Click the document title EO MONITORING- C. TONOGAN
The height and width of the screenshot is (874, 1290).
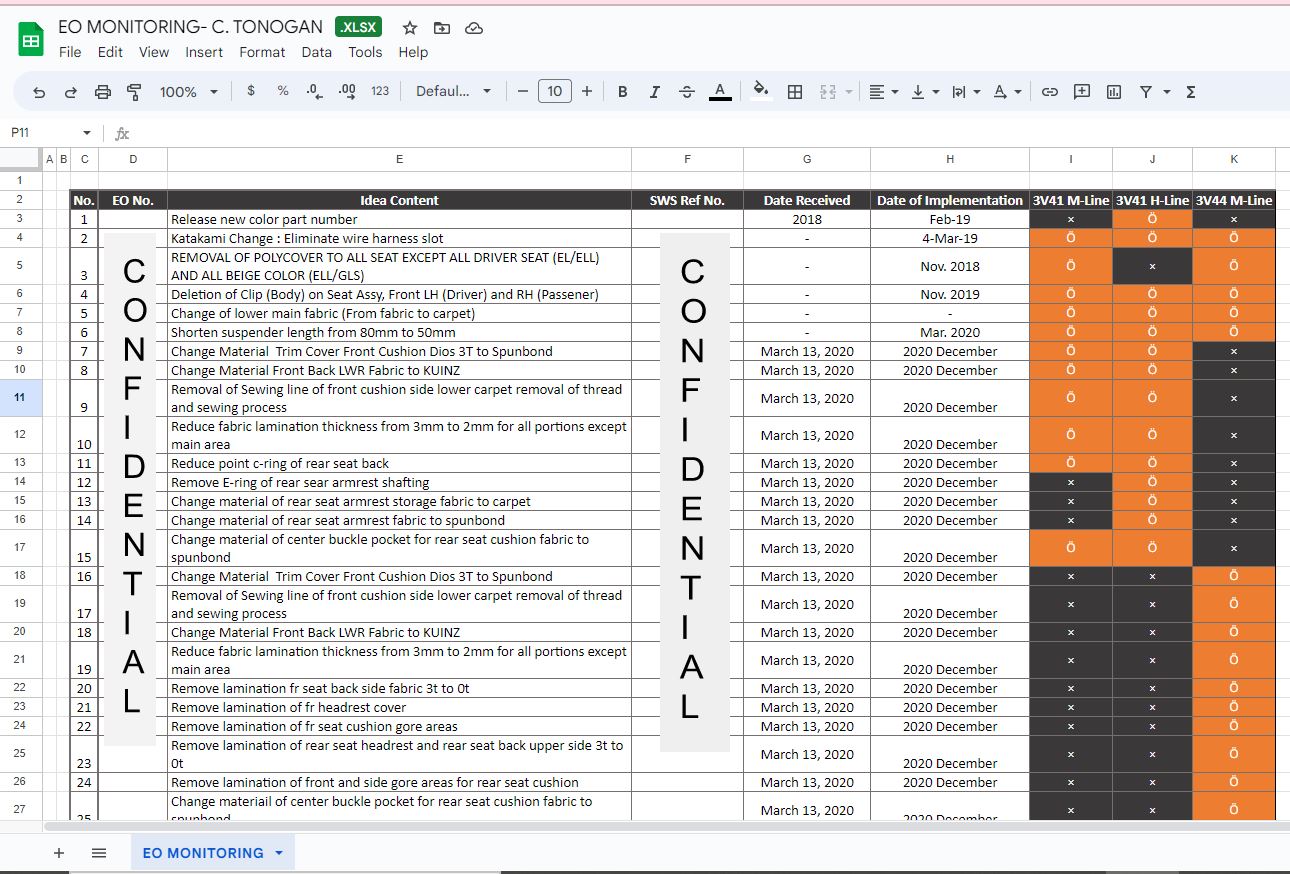tap(190, 27)
